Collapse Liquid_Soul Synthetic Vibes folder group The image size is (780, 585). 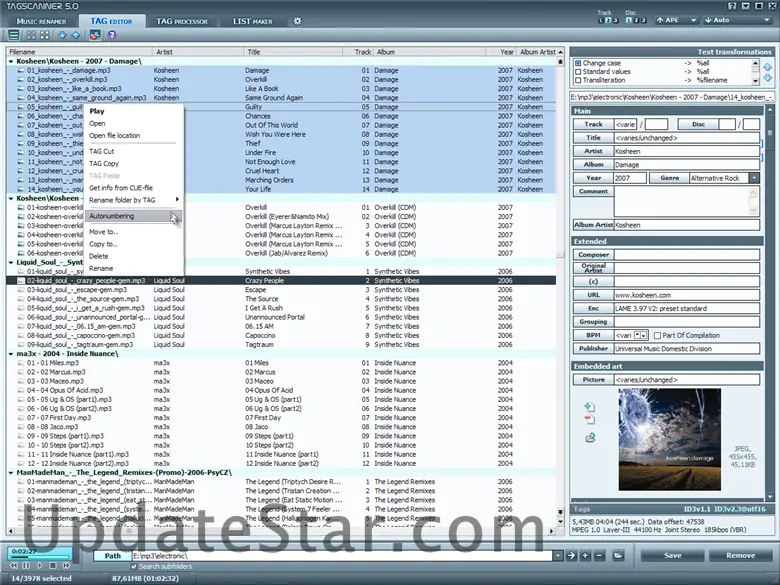click(x=11, y=262)
